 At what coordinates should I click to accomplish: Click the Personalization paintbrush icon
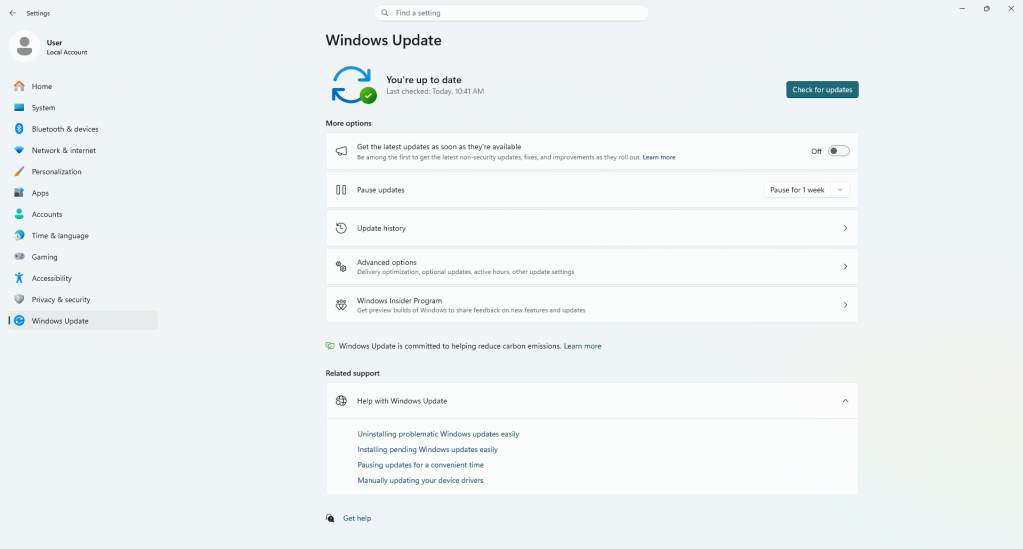point(19,172)
